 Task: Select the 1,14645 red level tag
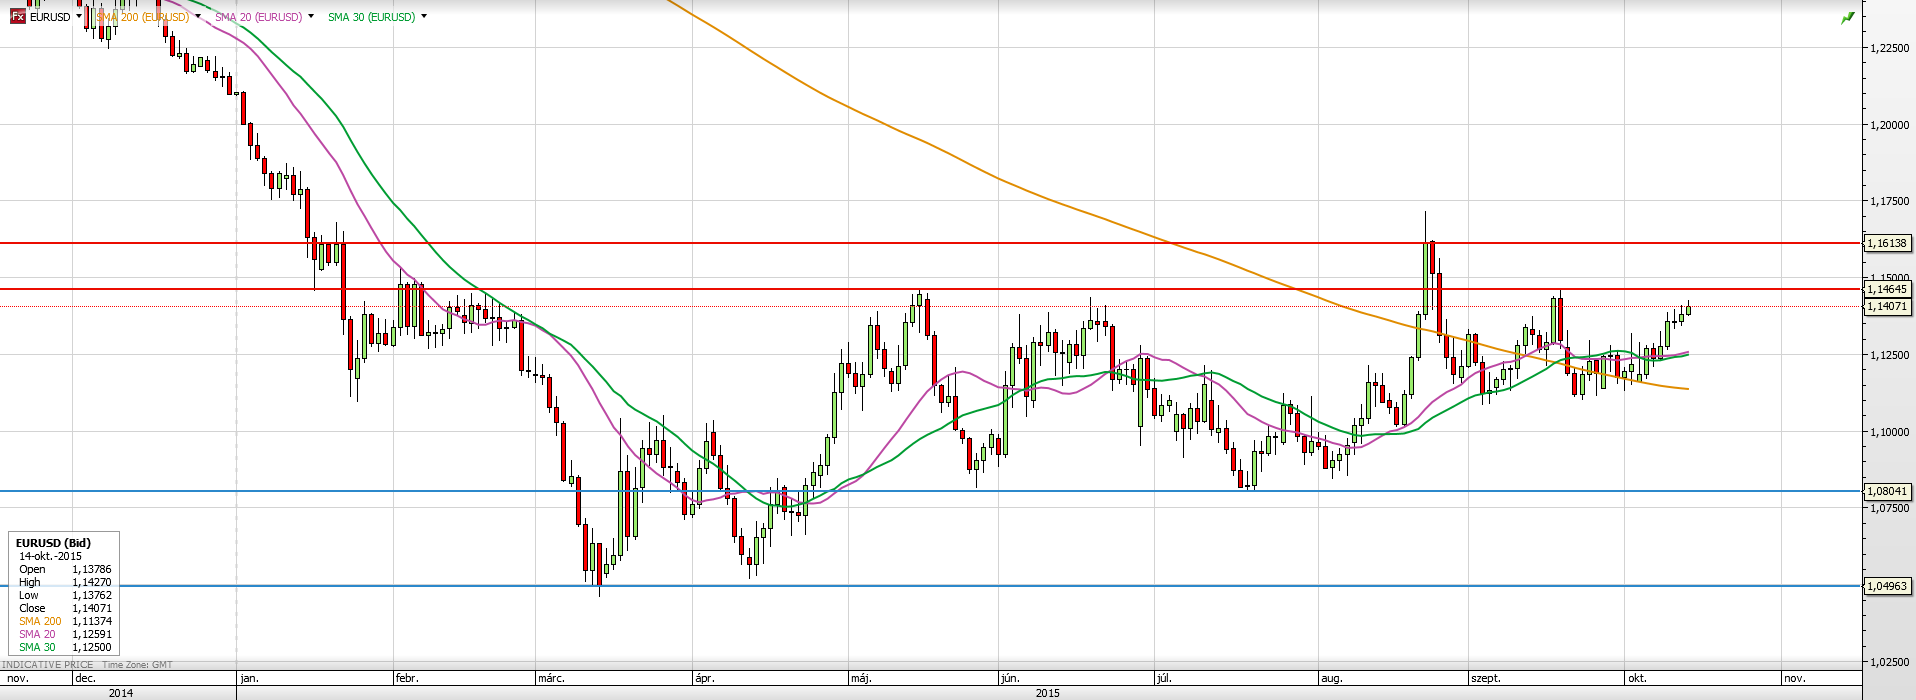coord(1887,289)
